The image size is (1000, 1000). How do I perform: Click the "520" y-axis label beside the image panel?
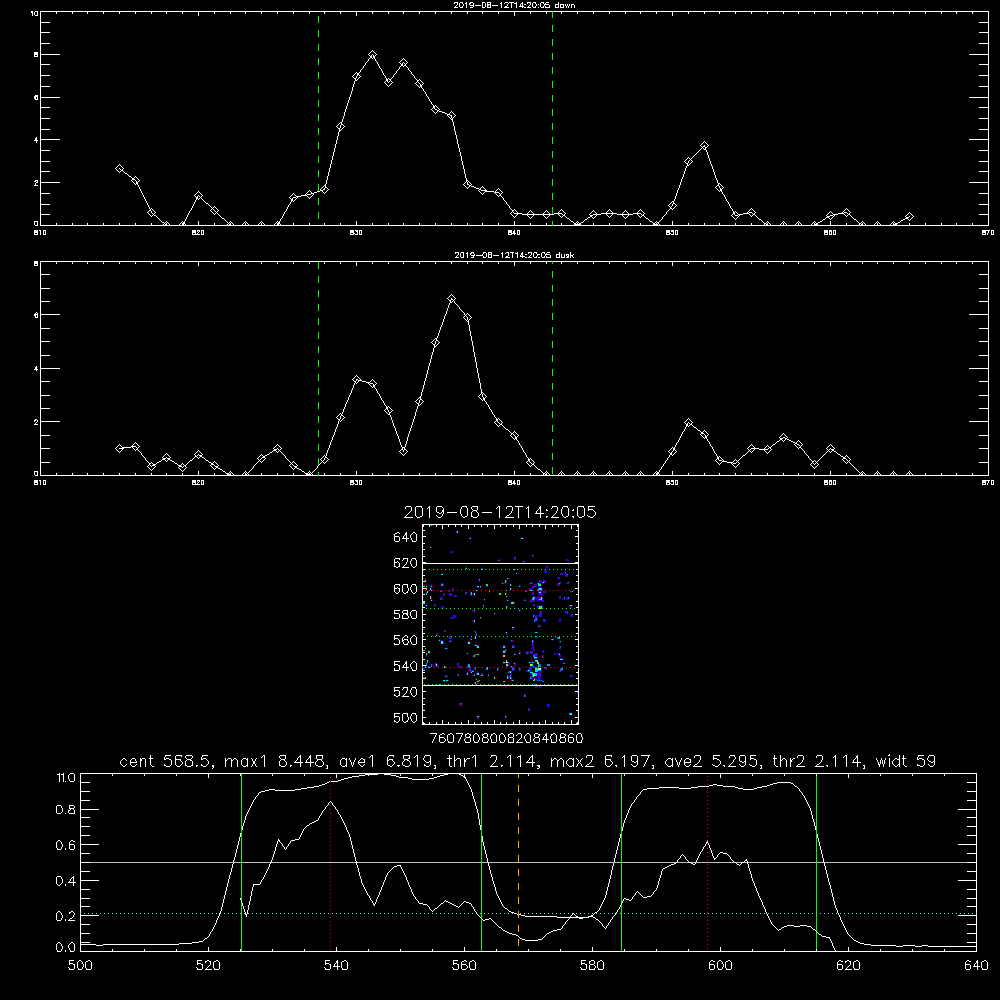[406, 692]
